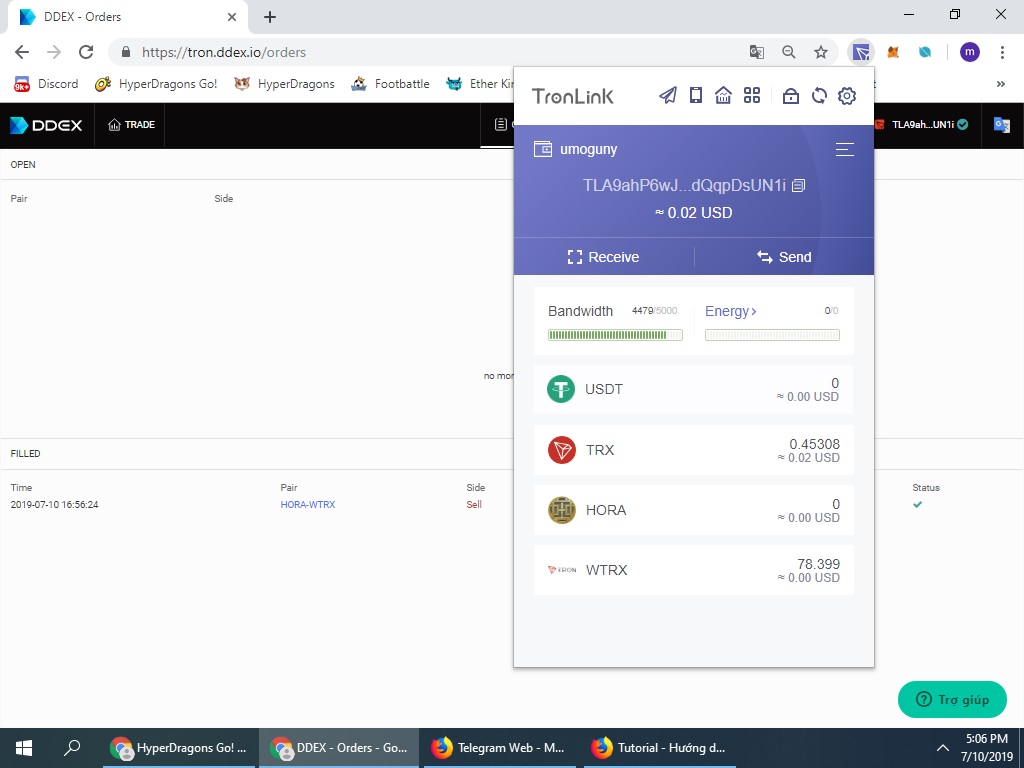Screen dimensions: 1024x768
Task: Open the TronLink apps grid icon
Action: click(x=752, y=95)
